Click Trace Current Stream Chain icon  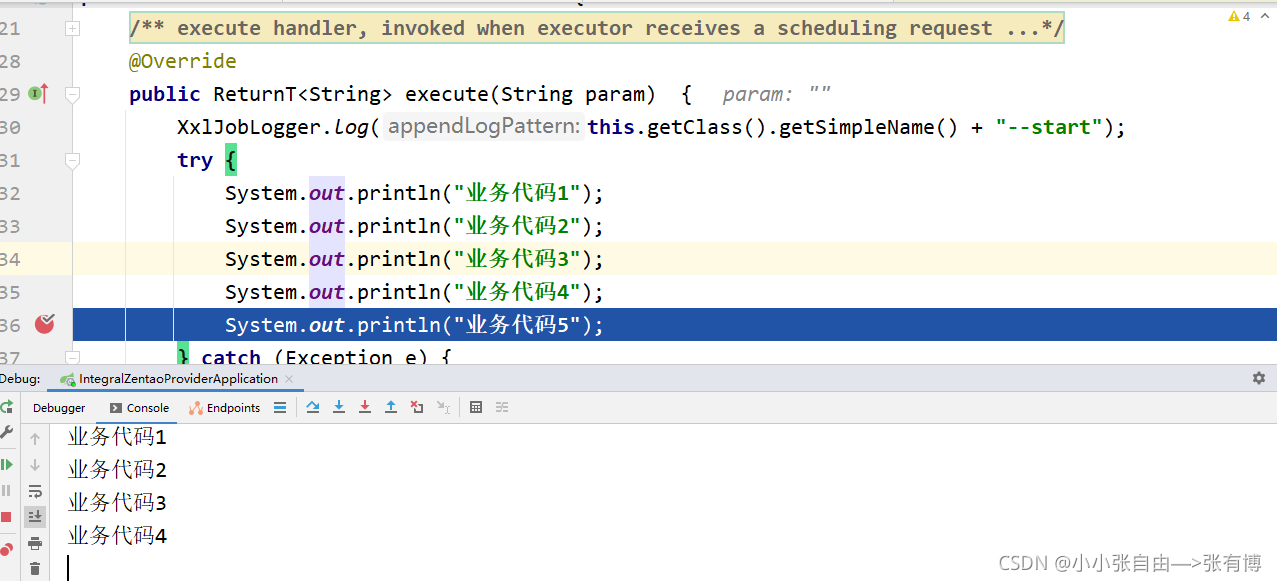coord(502,407)
